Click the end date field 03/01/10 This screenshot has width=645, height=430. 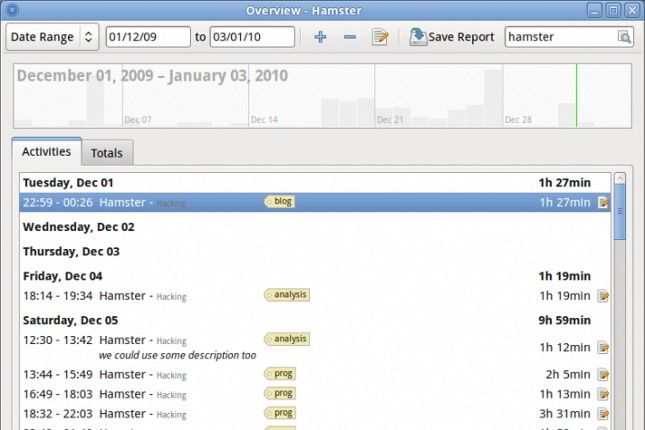click(x=252, y=37)
